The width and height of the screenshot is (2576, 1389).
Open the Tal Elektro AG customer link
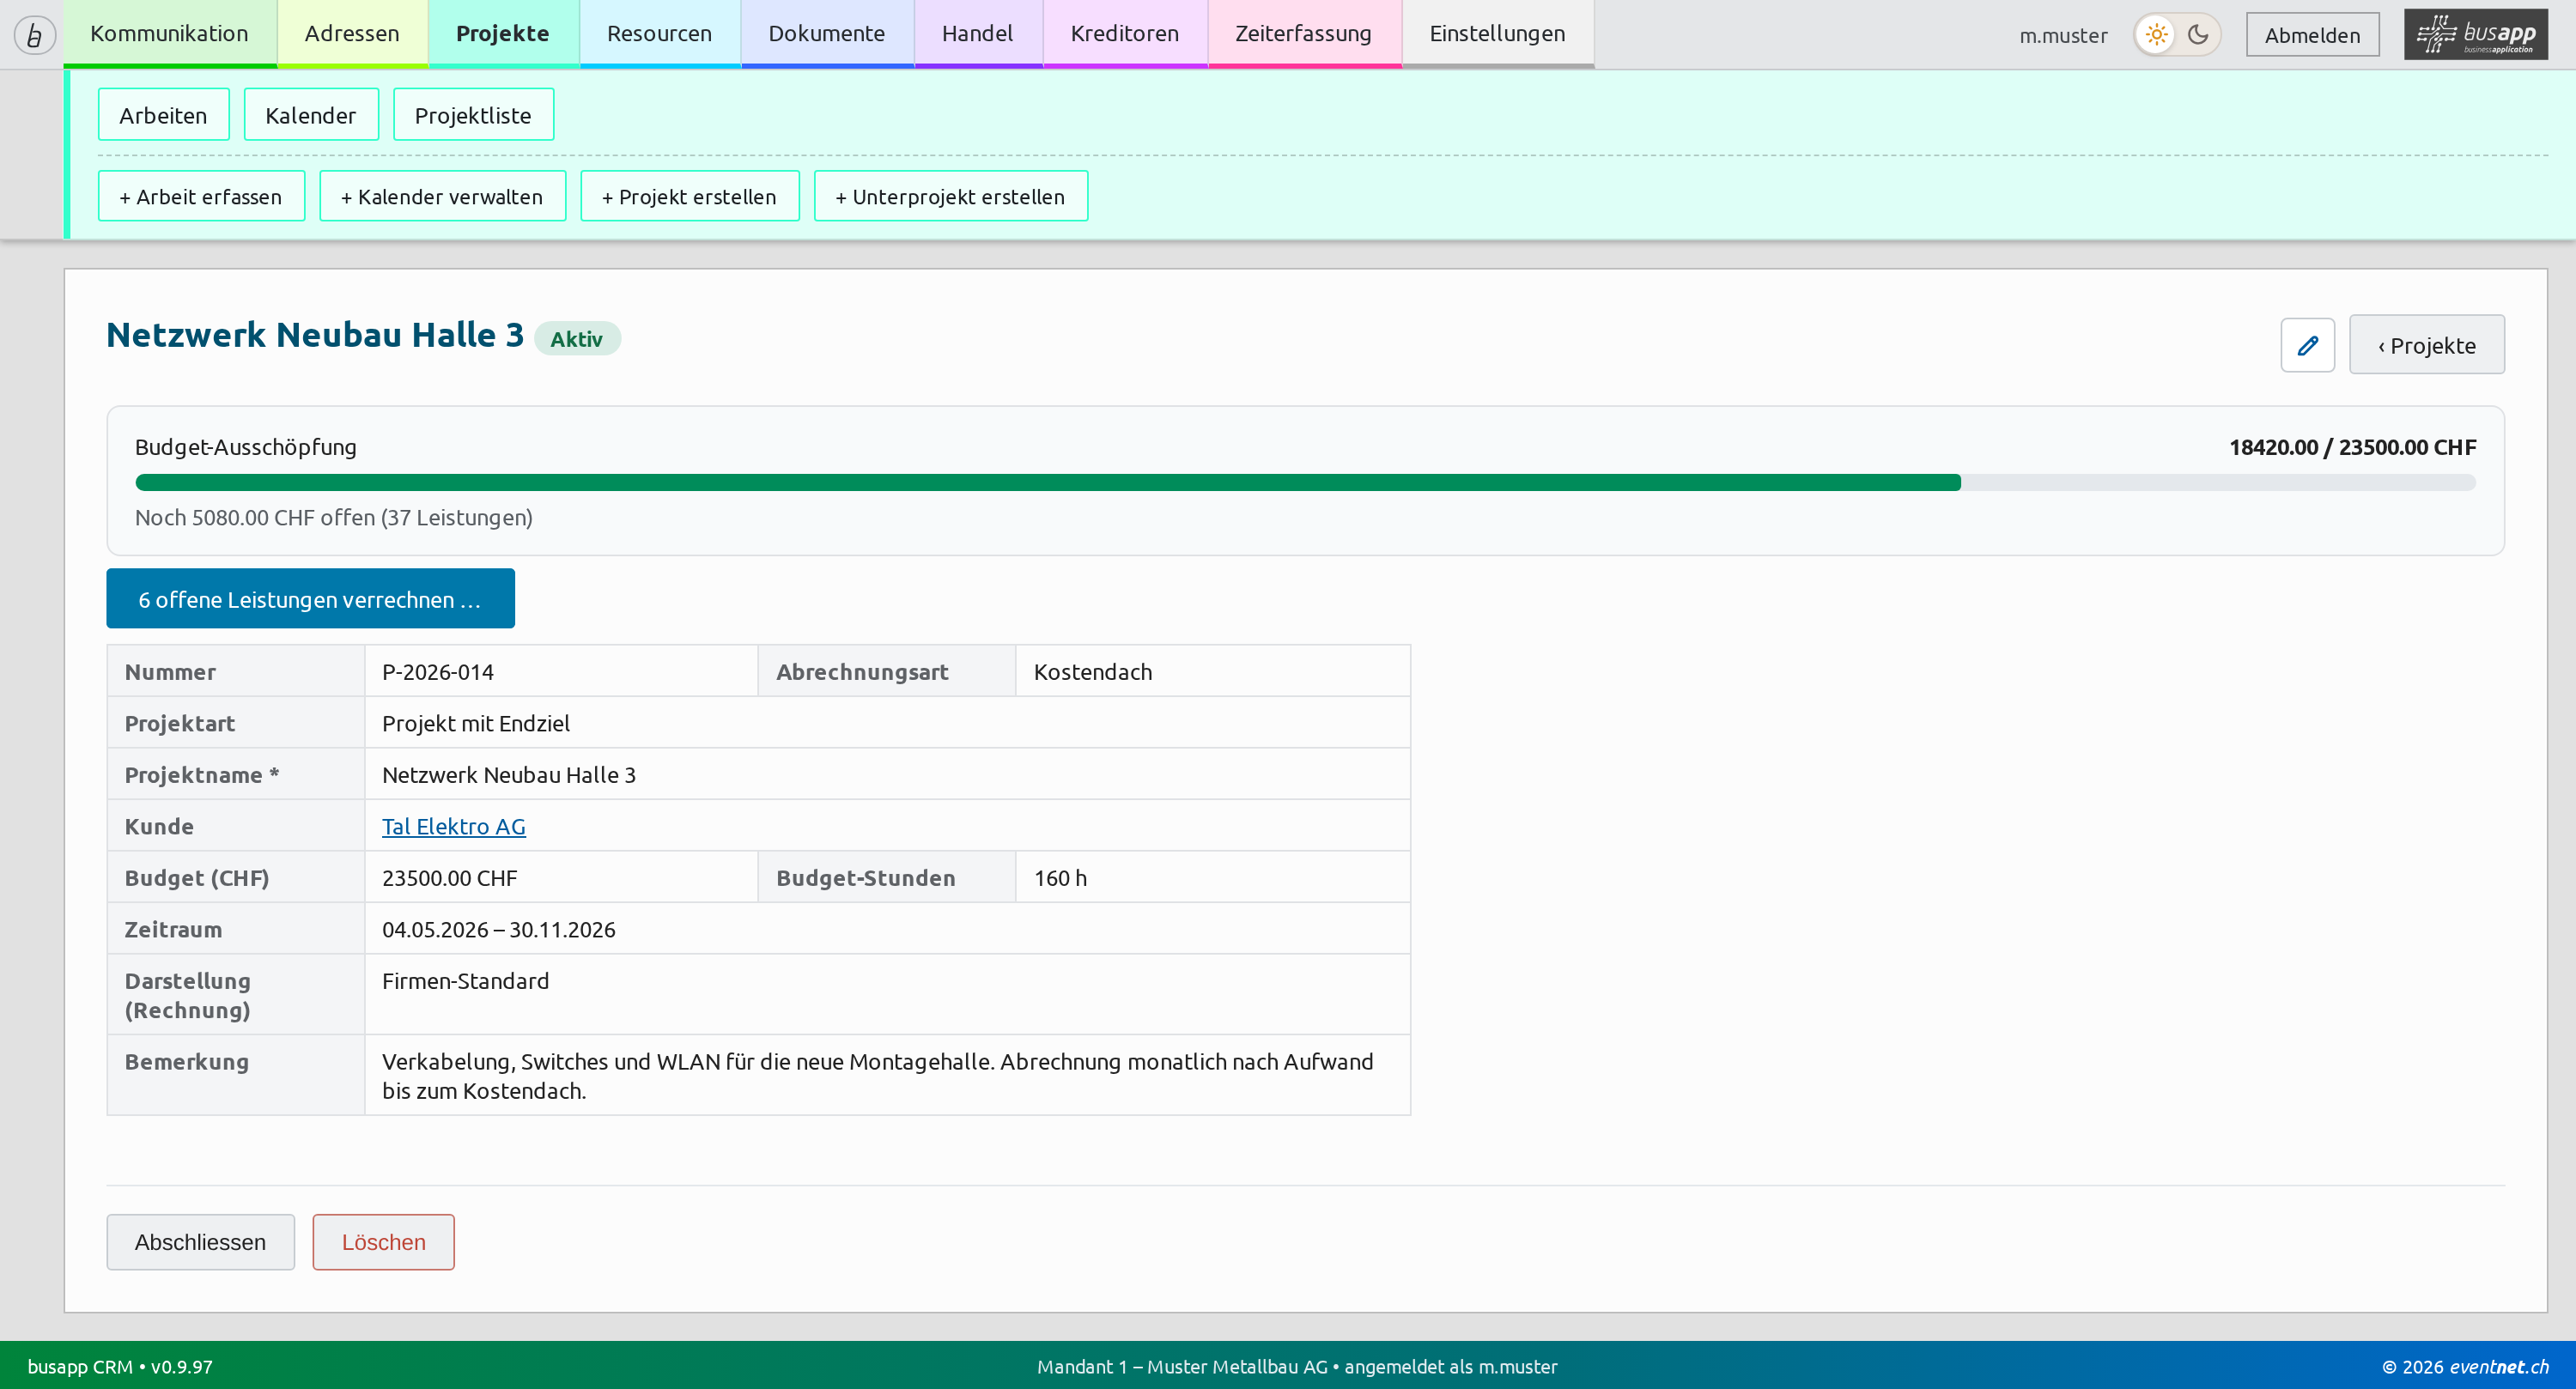454,826
